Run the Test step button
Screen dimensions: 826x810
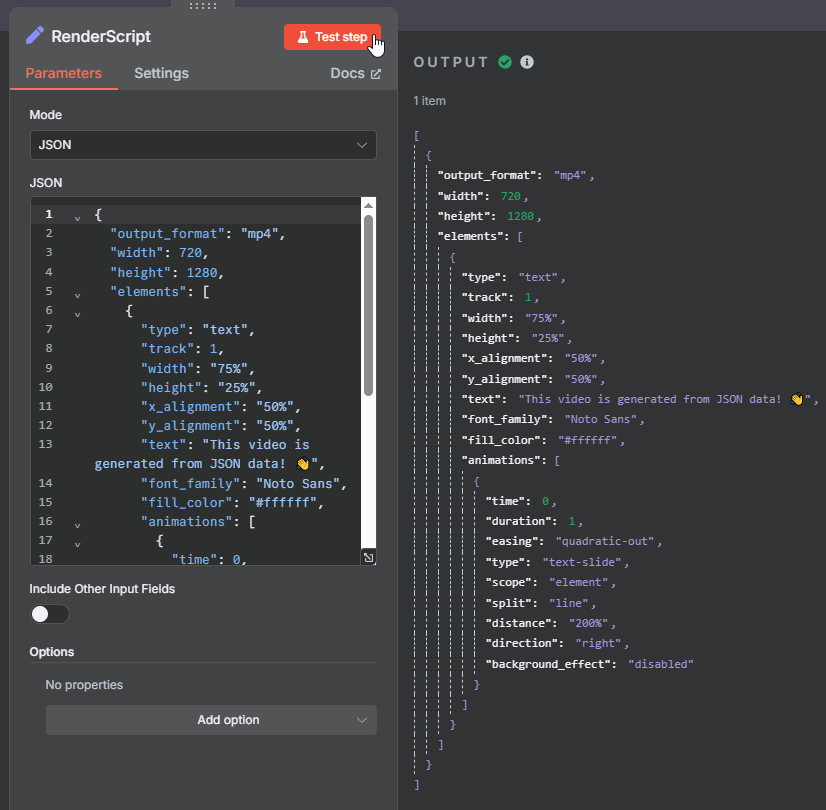pyautogui.click(x=332, y=37)
